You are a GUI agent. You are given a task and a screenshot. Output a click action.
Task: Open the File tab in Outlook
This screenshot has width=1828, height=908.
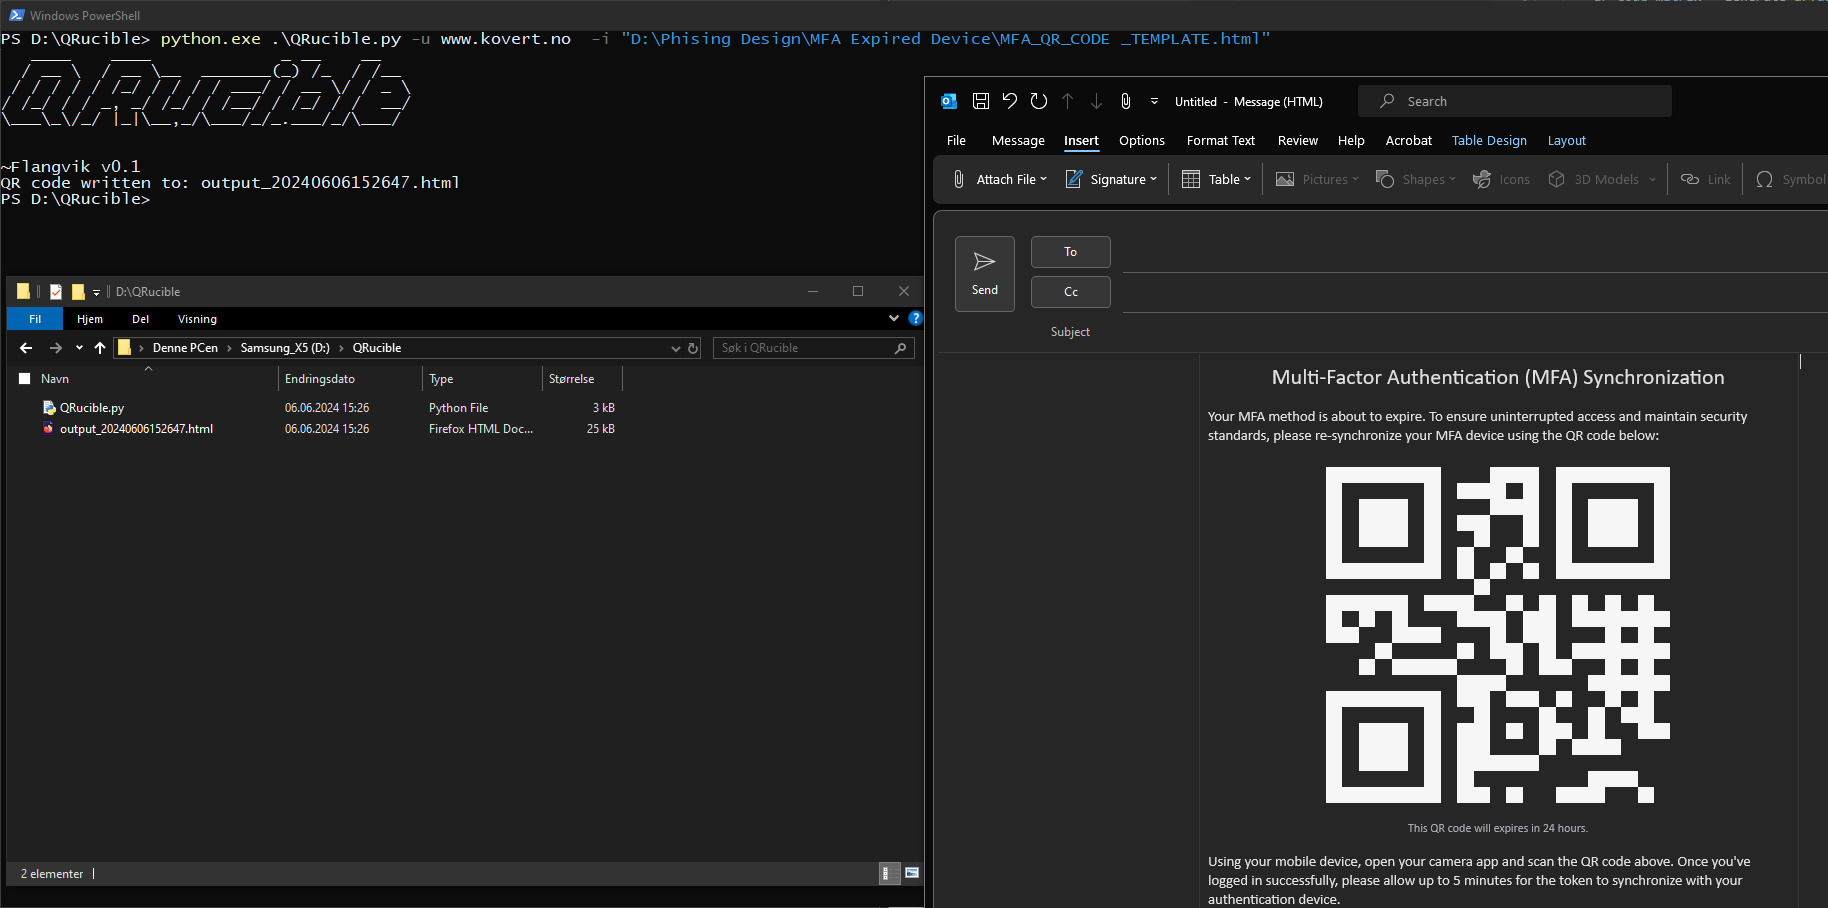coord(956,141)
